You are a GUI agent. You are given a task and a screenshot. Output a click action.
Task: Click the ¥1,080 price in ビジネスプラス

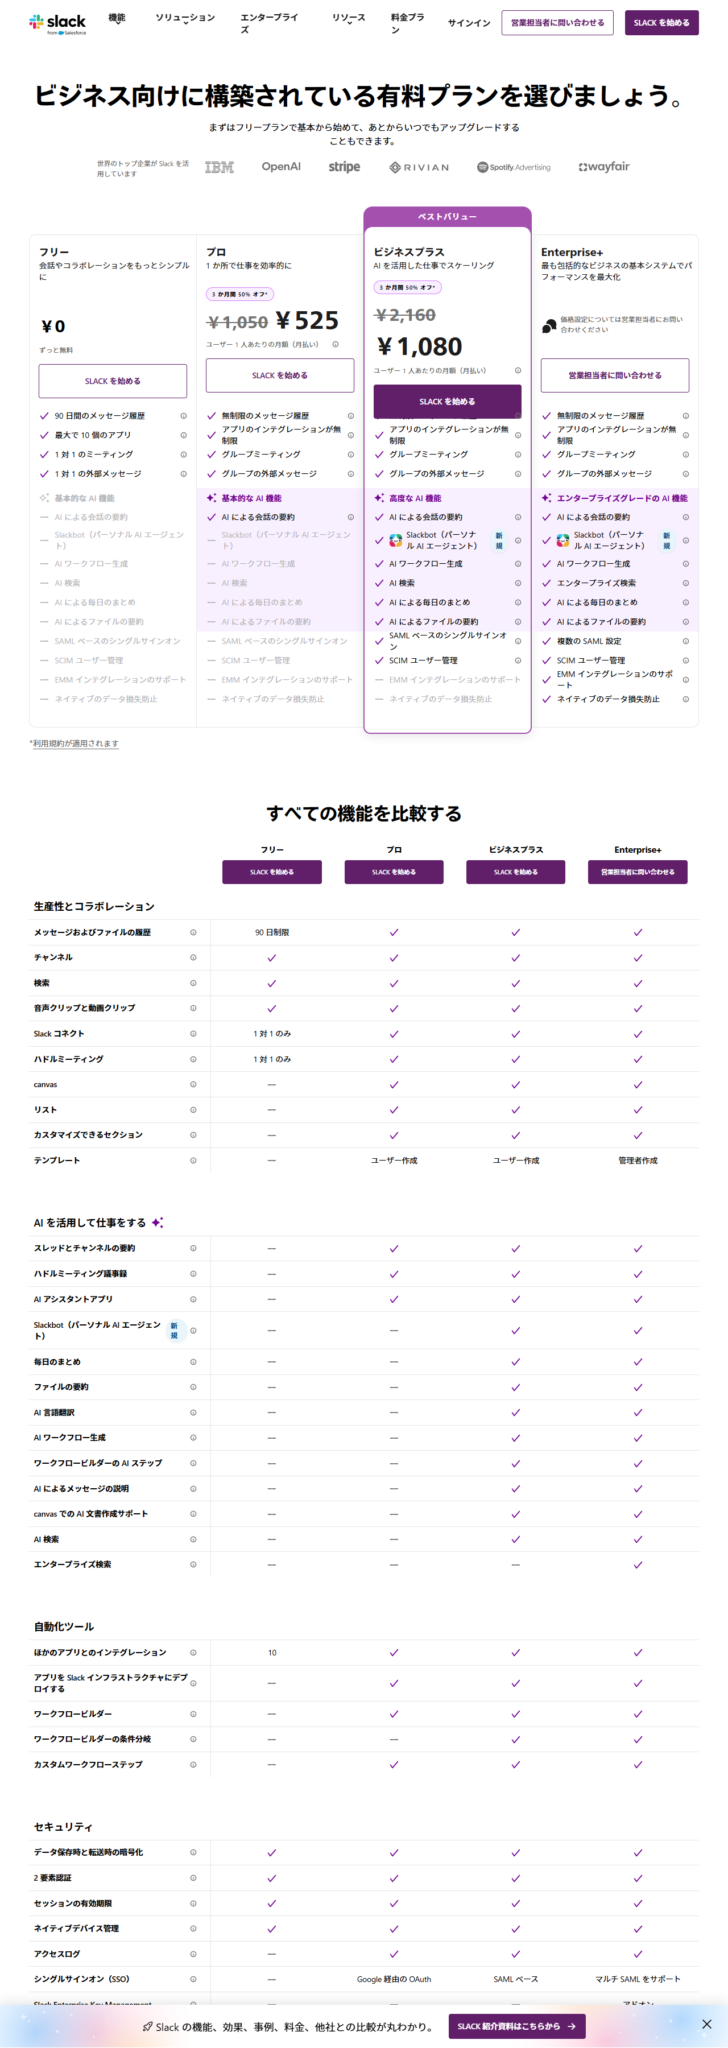coord(420,347)
